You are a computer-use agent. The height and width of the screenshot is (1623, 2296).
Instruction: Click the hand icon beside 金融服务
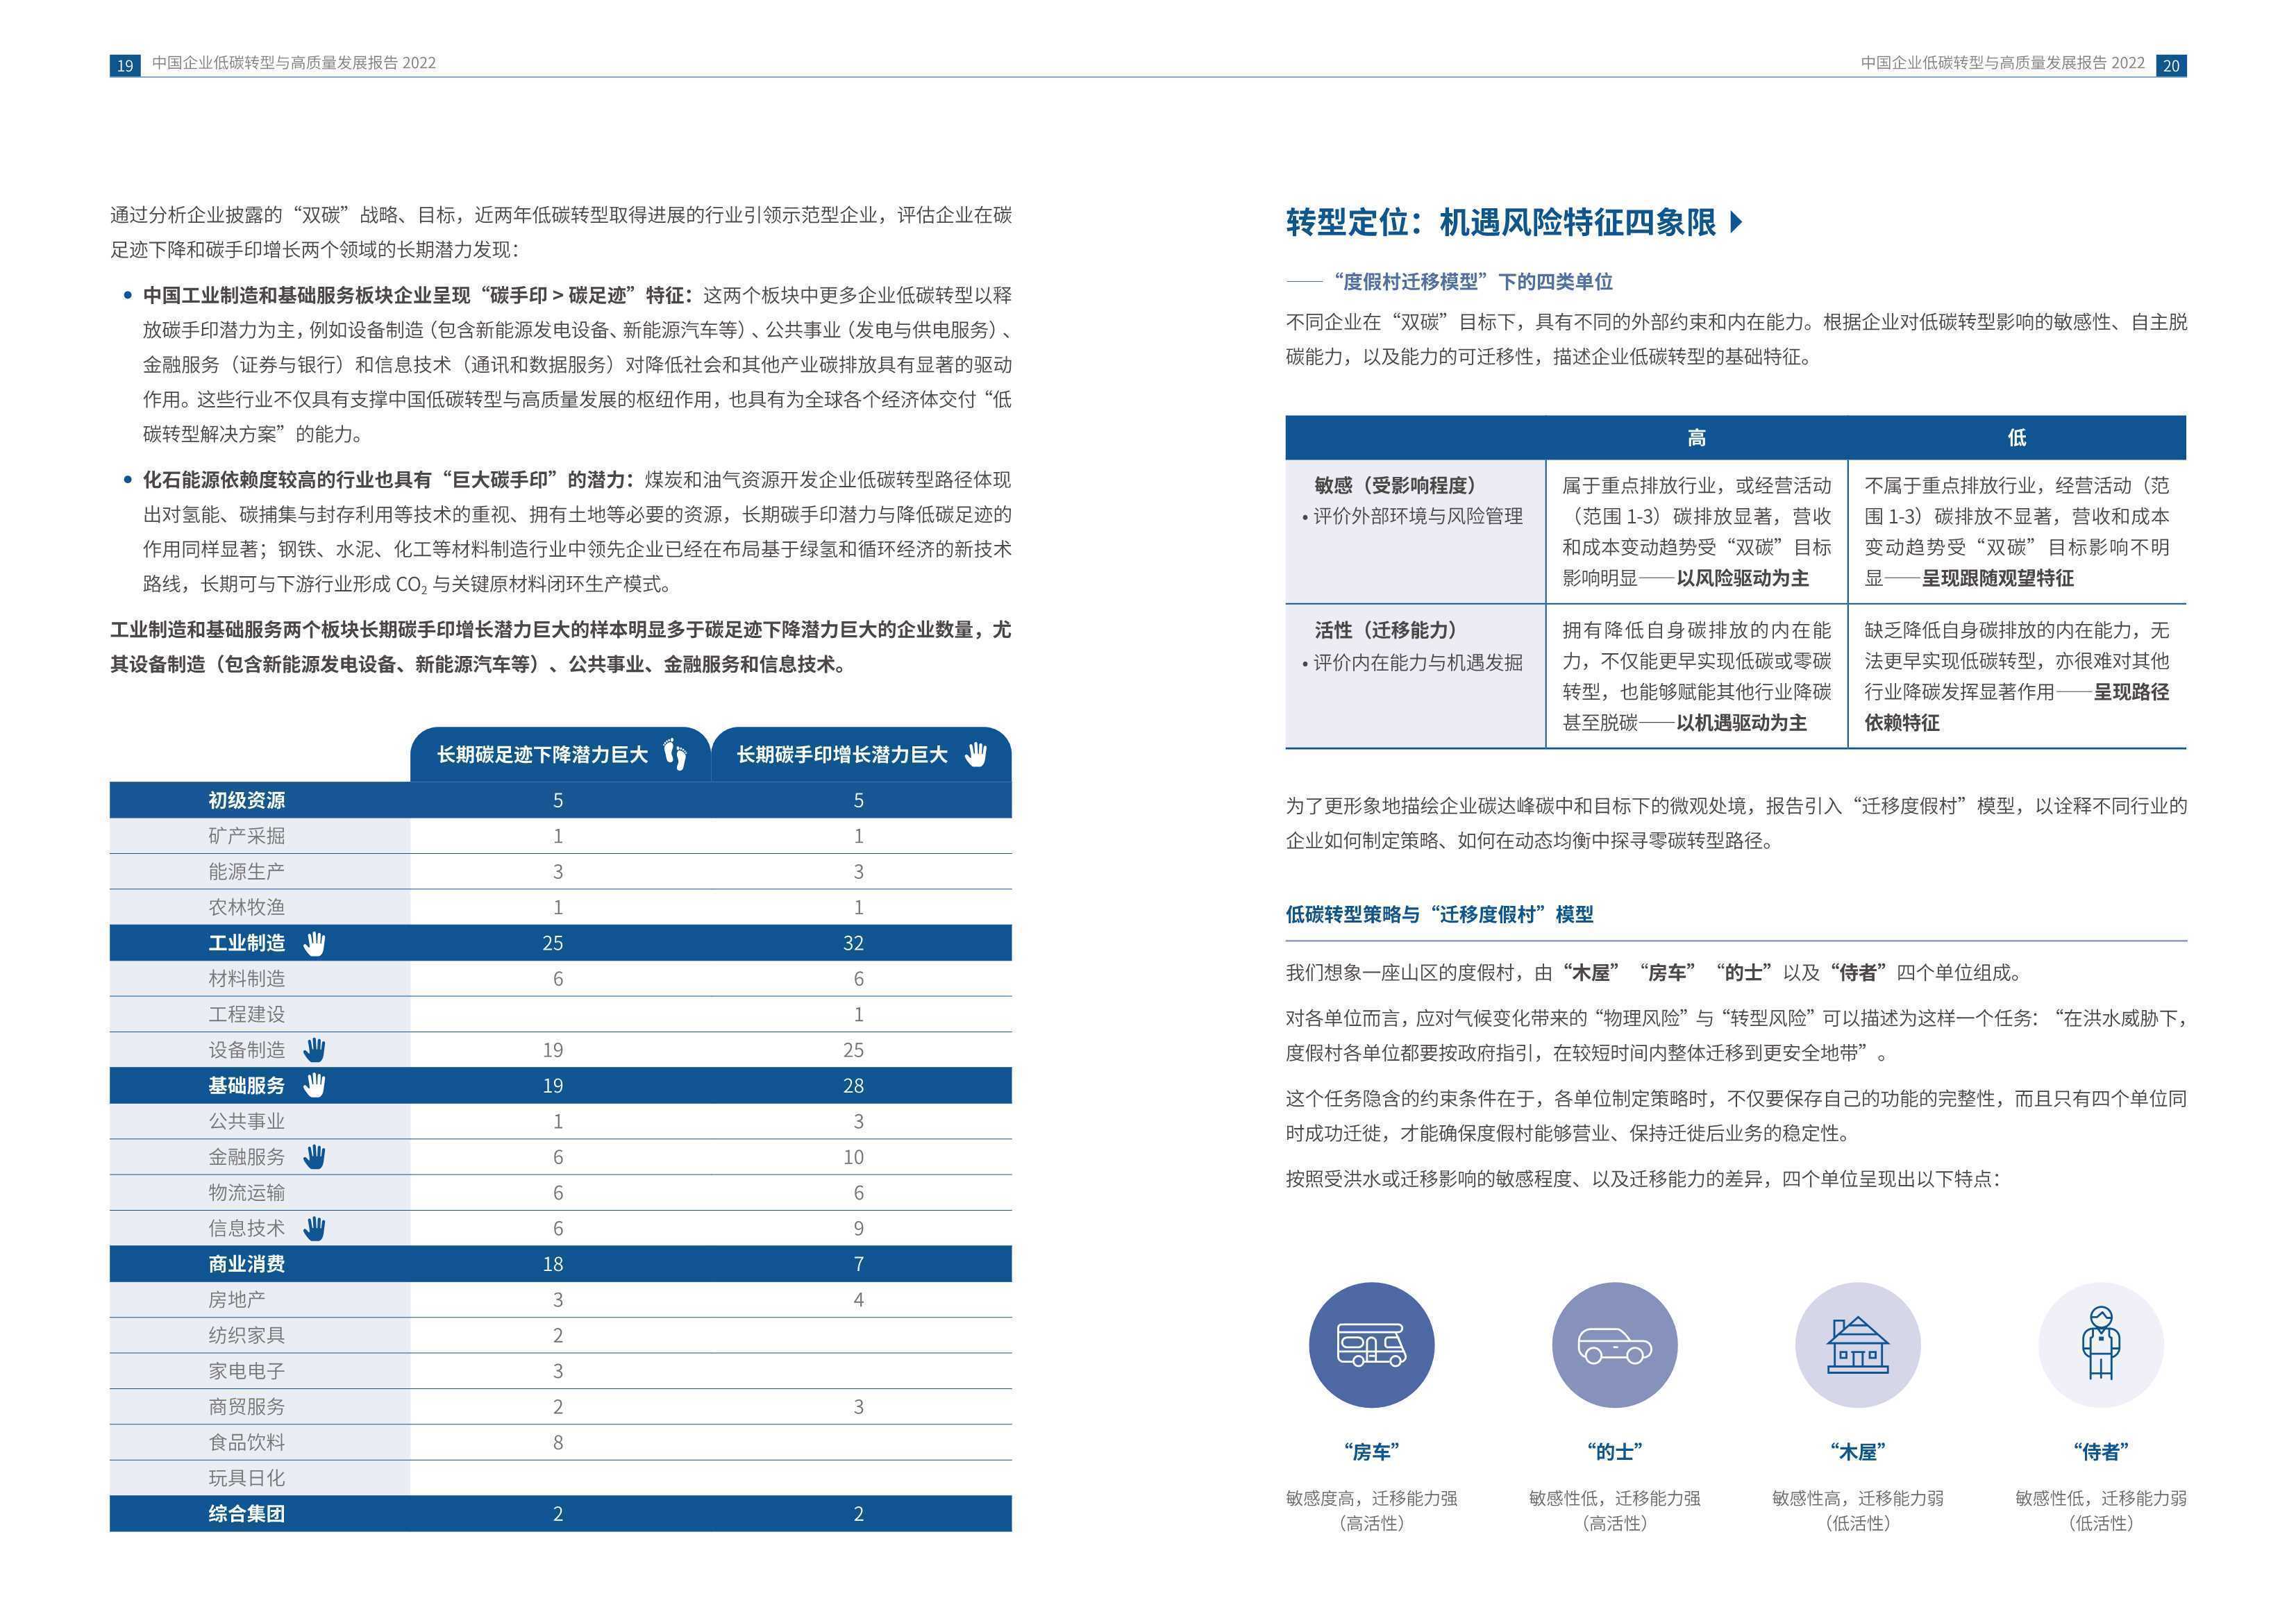[315, 1157]
